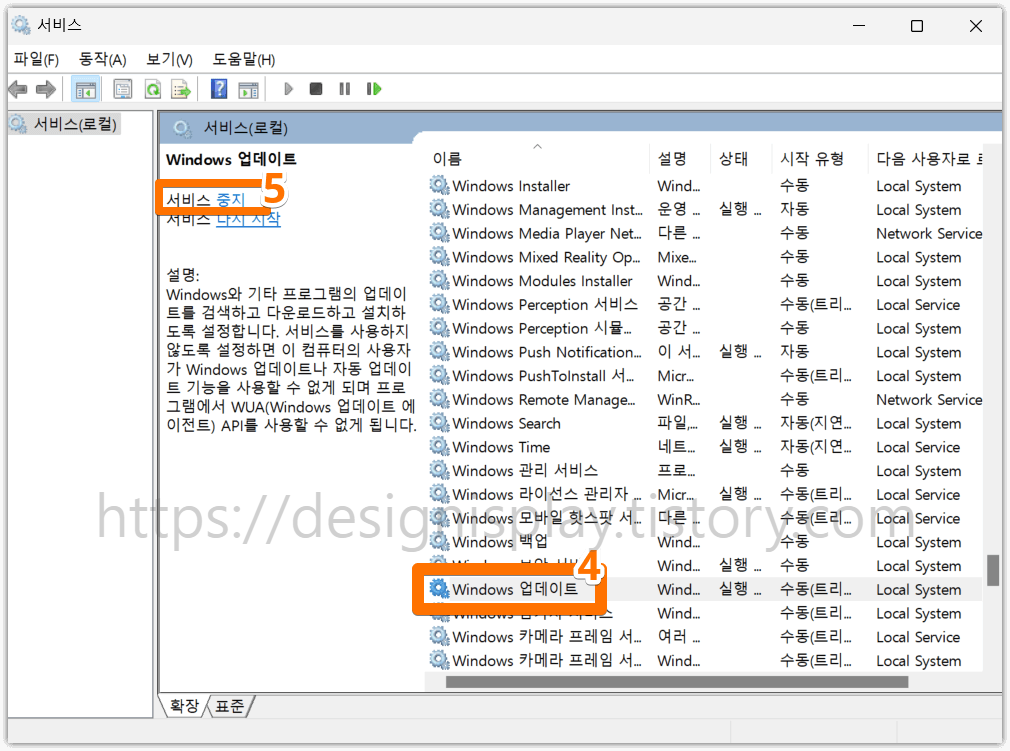Click the 자동(지연... start type for Windows Search
The height and width of the screenshot is (751, 1010).
pos(815,423)
